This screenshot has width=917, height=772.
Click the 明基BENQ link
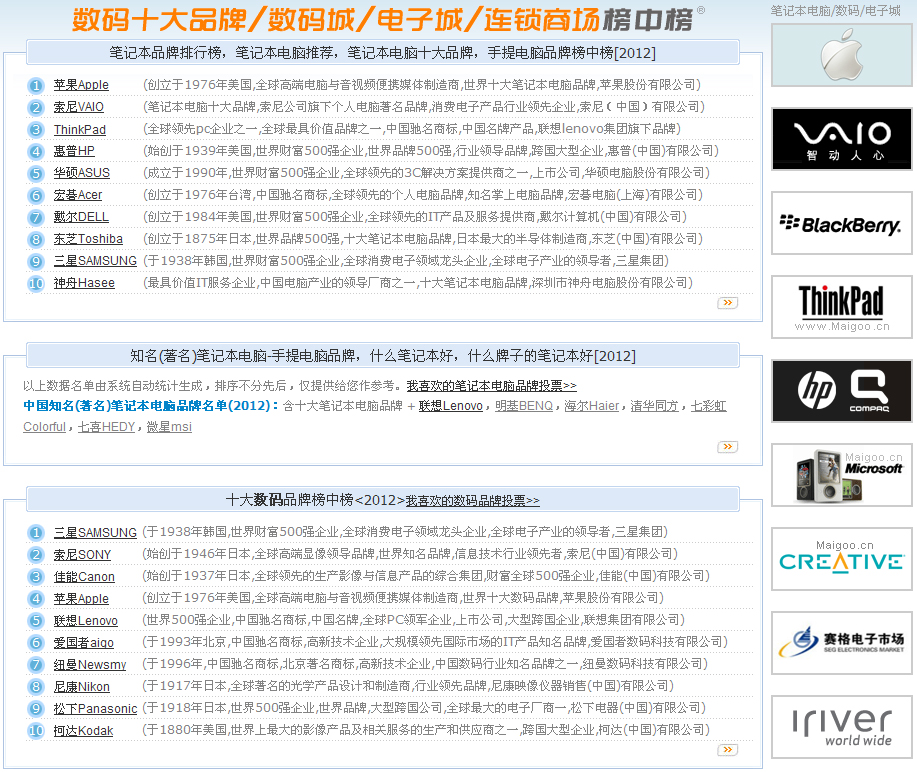tap(523, 406)
